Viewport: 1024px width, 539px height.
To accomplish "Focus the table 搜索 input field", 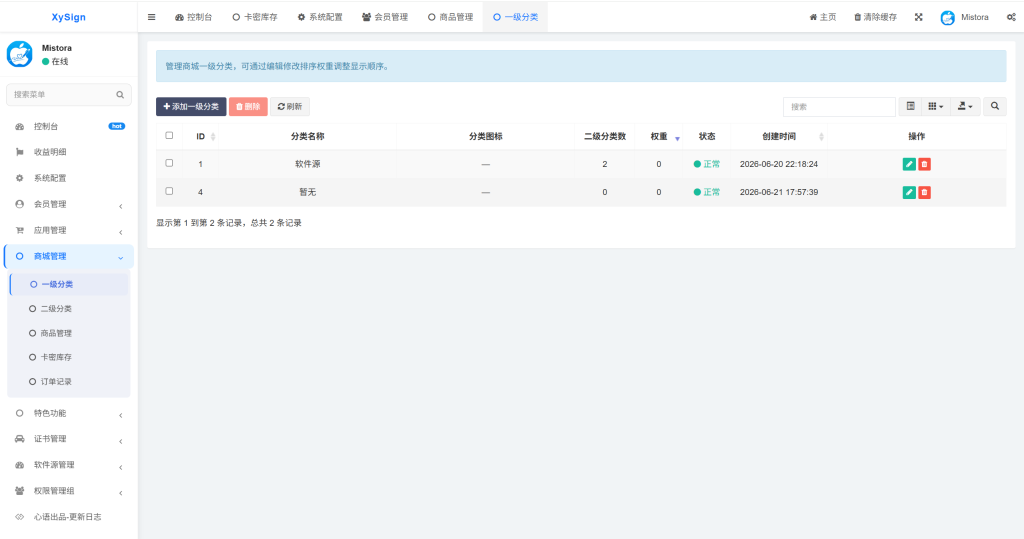I will point(839,106).
